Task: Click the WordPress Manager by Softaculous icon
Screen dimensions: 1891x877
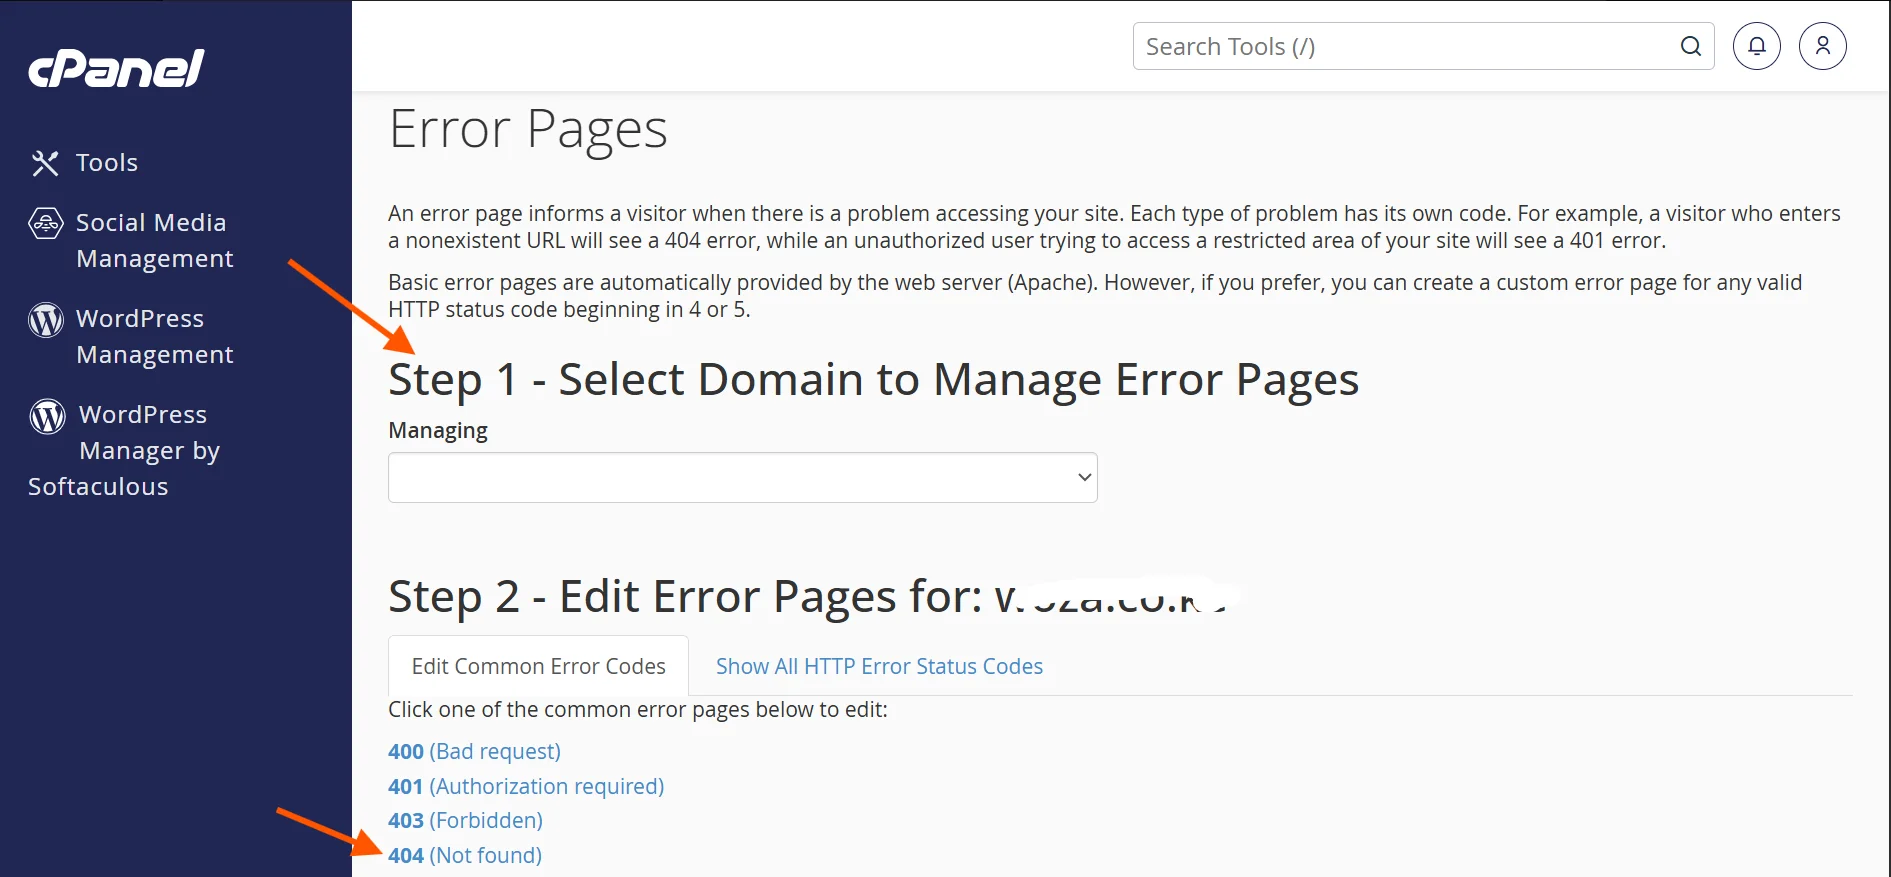Action: 48,416
